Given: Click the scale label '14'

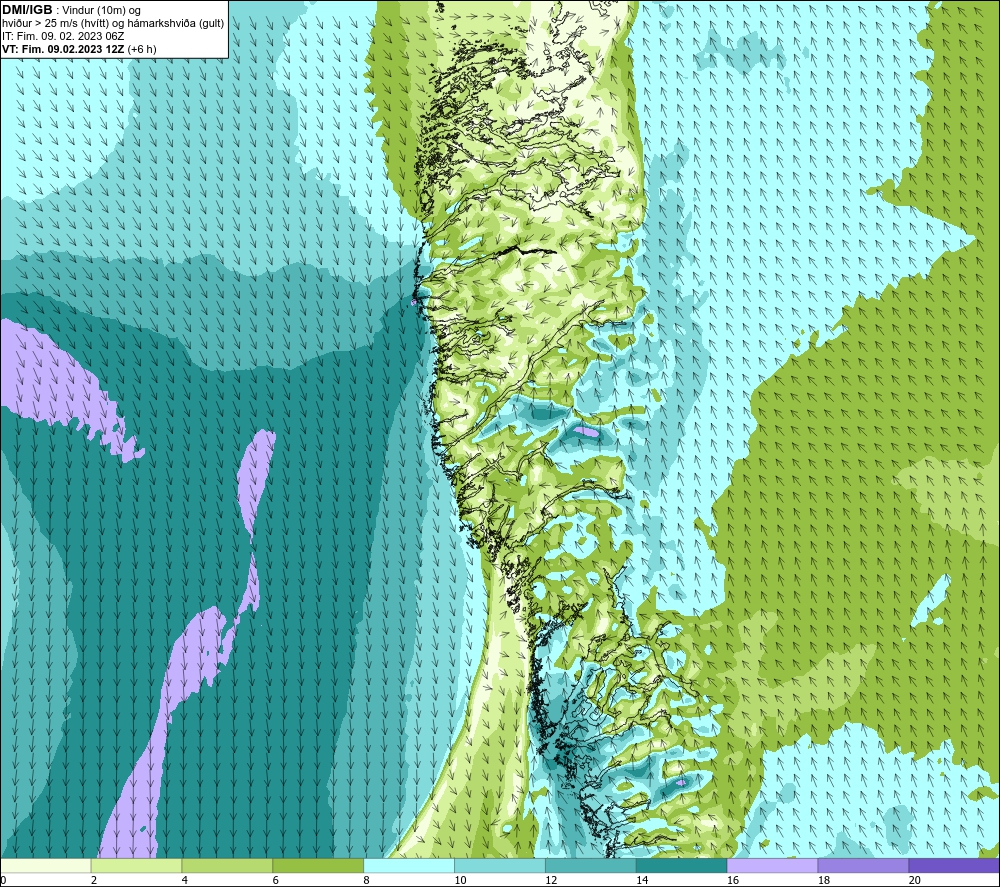Looking at the screenshot, I should click(642, 880).
